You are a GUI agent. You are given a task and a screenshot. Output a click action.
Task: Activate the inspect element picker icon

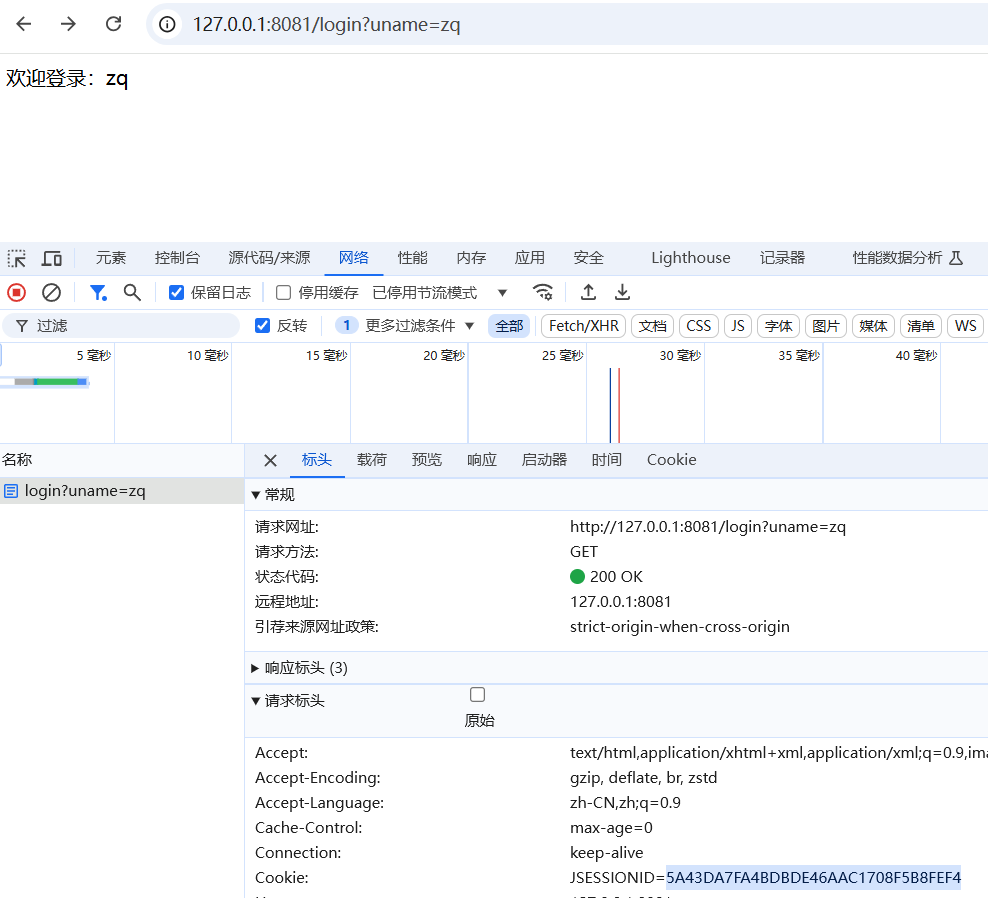[x=16, y=258]
